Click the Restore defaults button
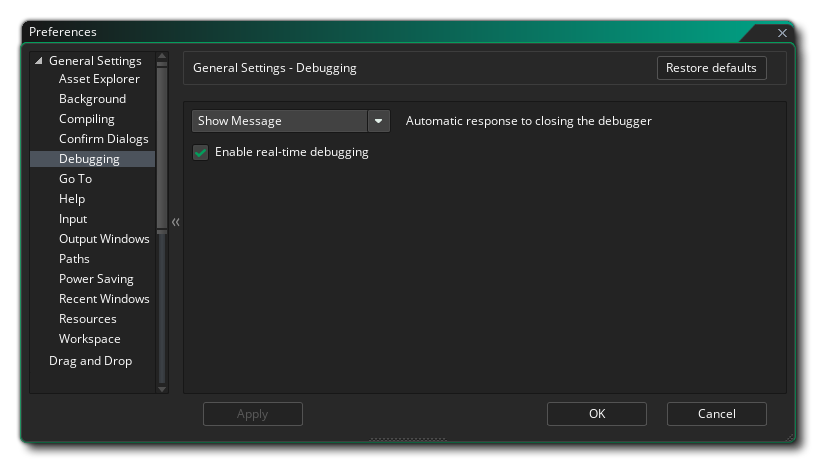 click(x=711, y=68)
